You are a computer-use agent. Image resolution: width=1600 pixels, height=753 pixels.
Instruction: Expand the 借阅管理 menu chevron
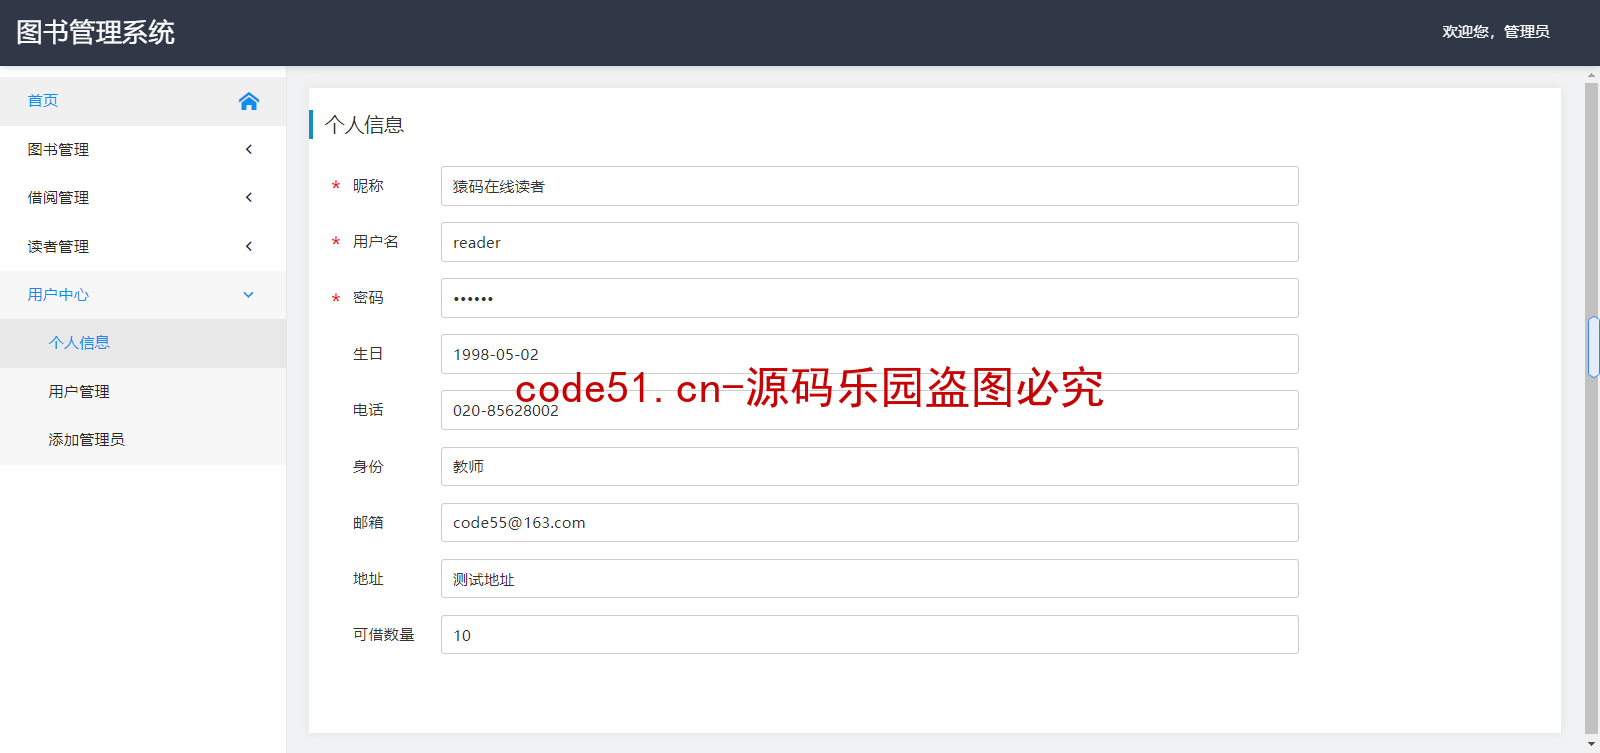tap(249, 197)
